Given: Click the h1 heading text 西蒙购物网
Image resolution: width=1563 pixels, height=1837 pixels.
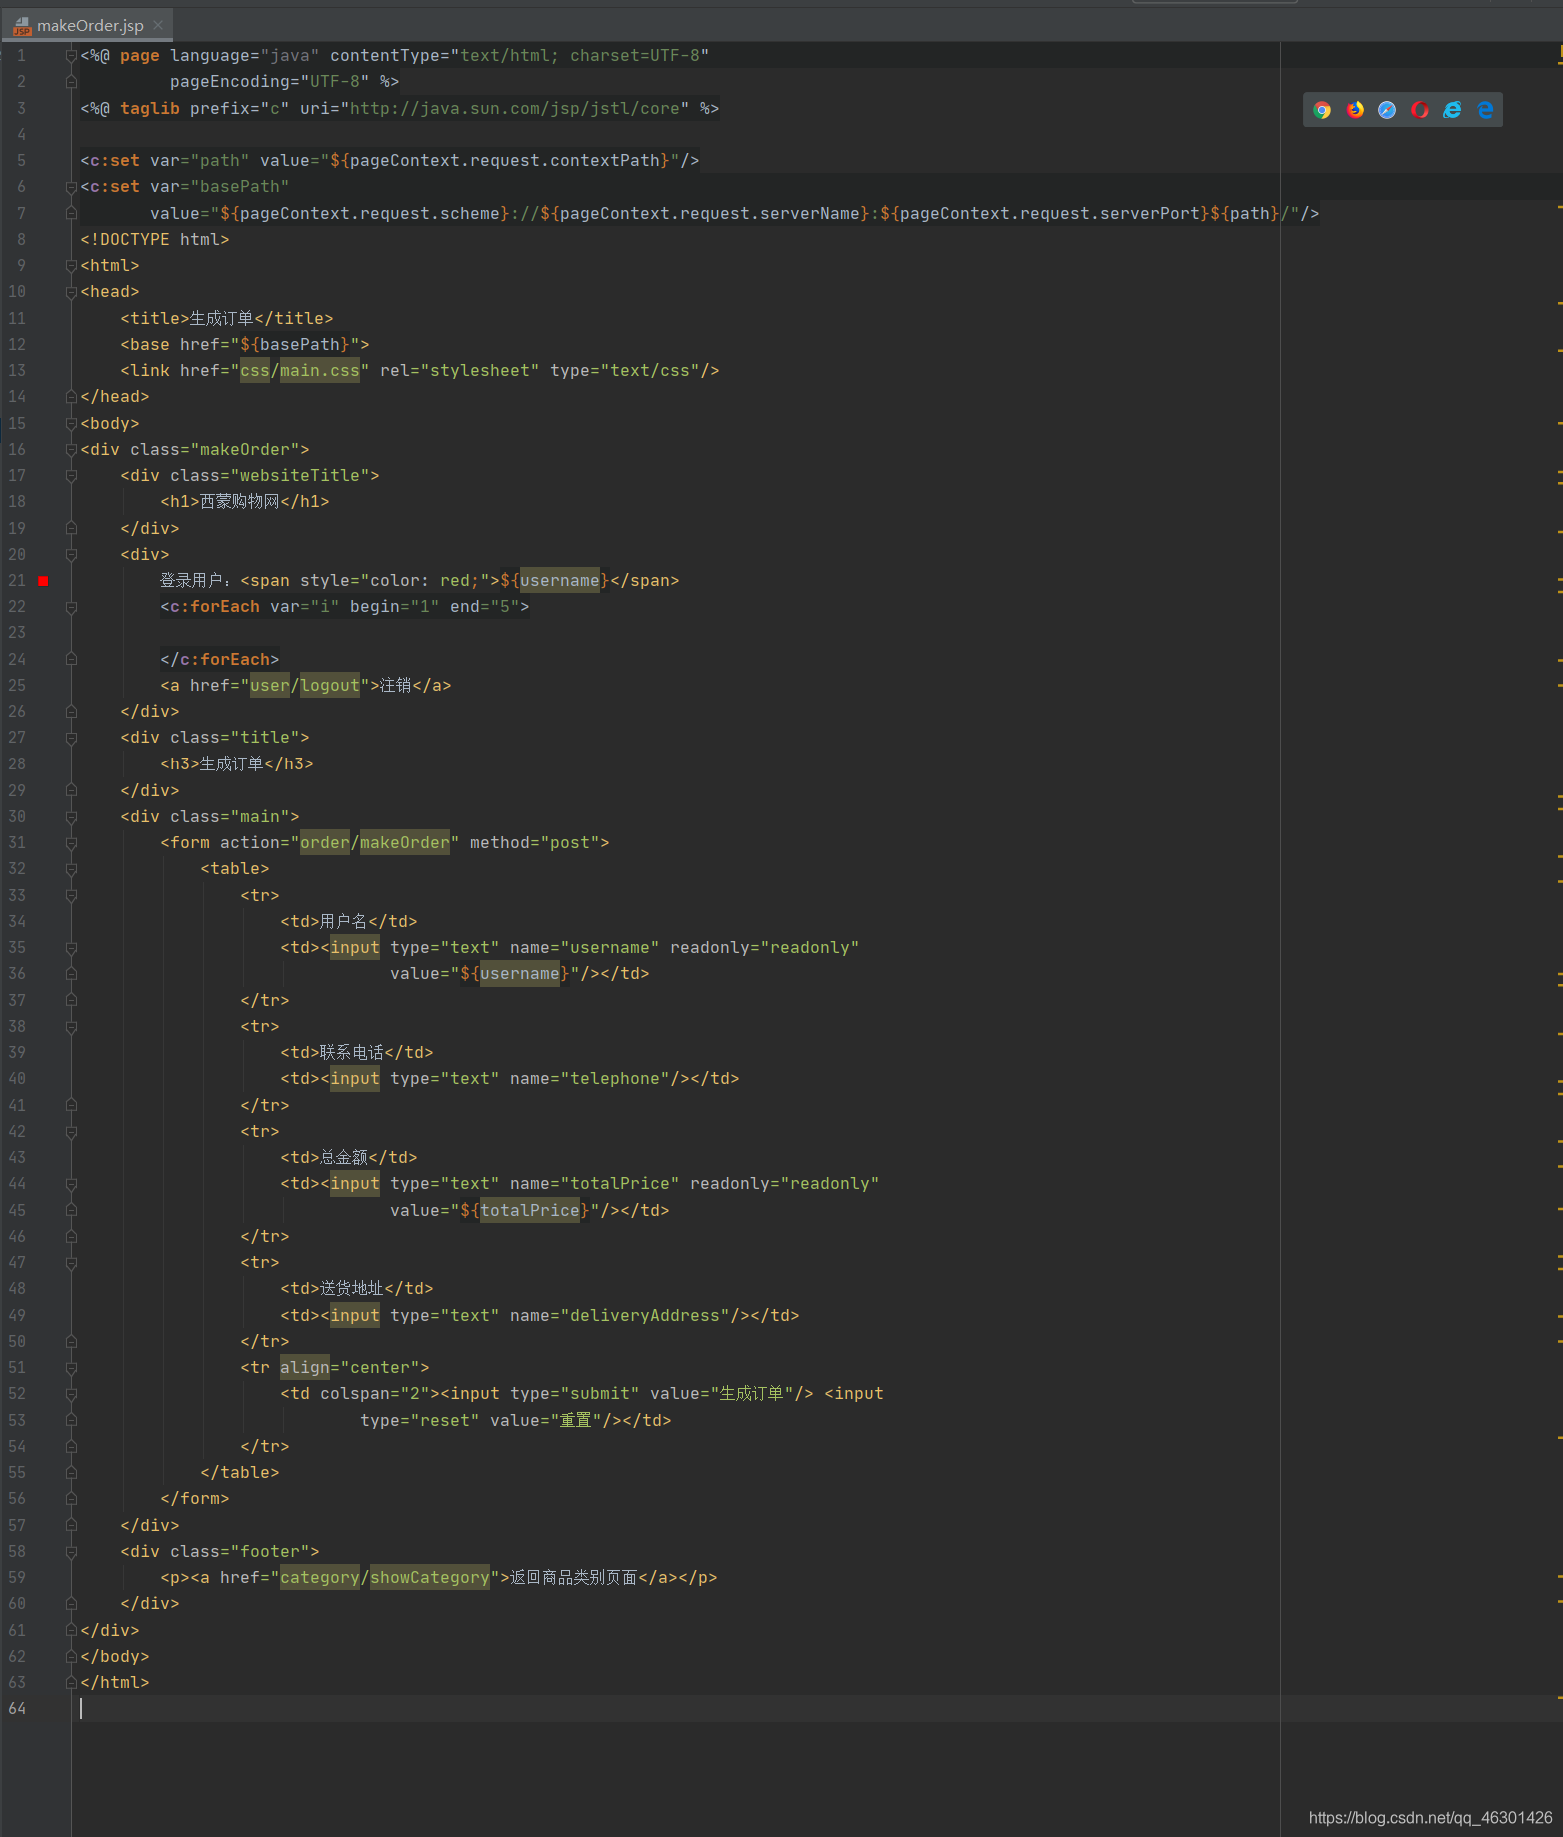Looking at the screenshot, I should point(240,502).
